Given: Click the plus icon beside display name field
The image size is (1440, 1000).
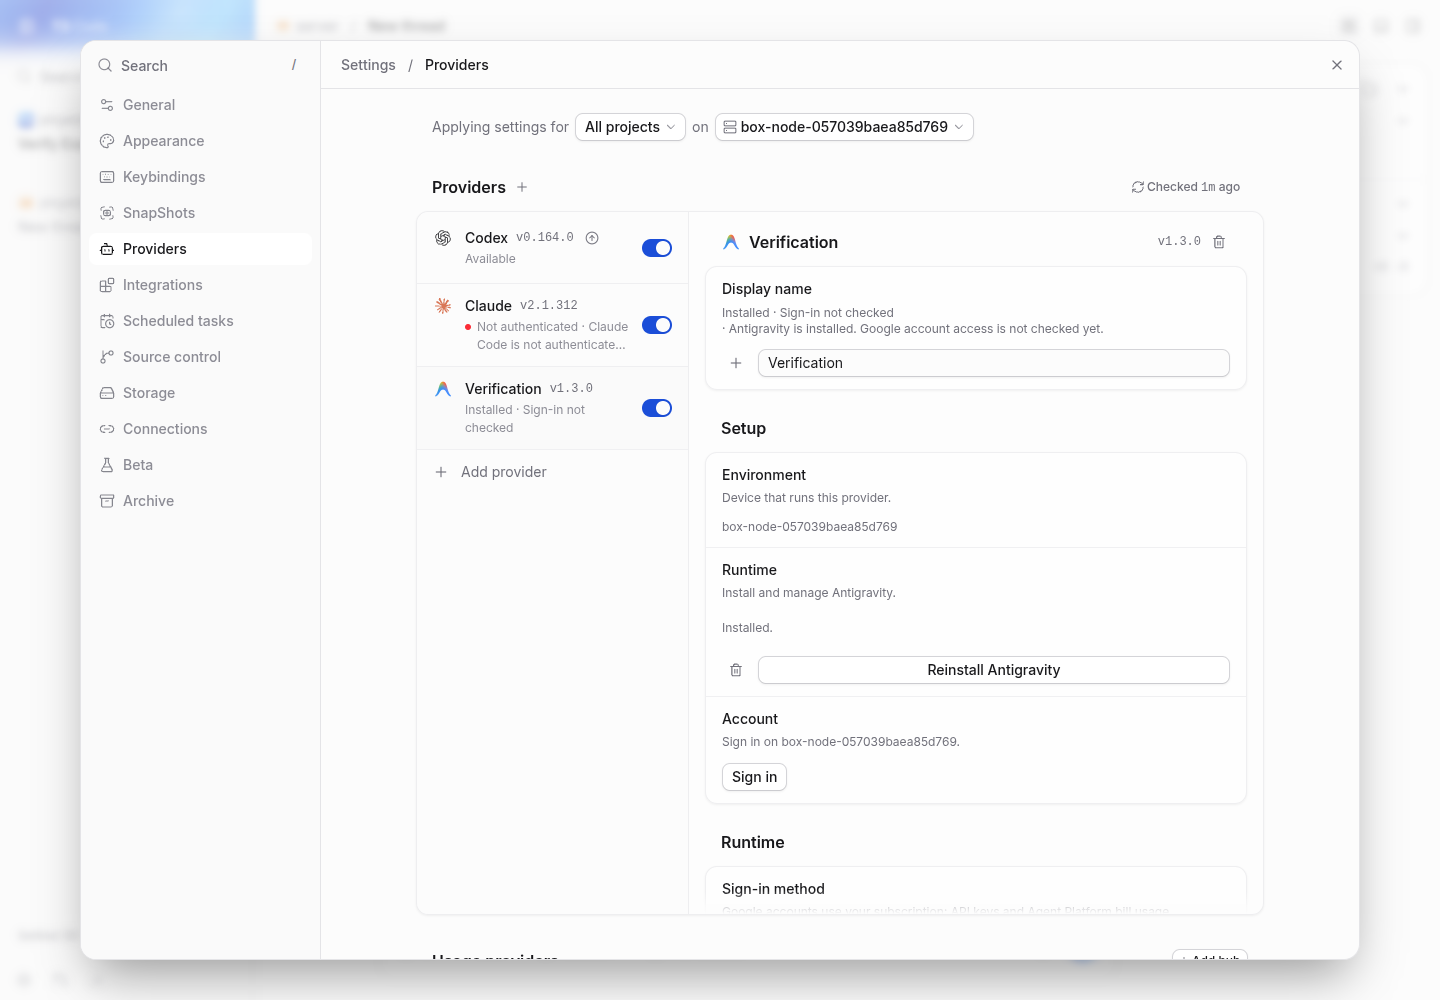Looking at the screenshot, I should coord(736,363).
